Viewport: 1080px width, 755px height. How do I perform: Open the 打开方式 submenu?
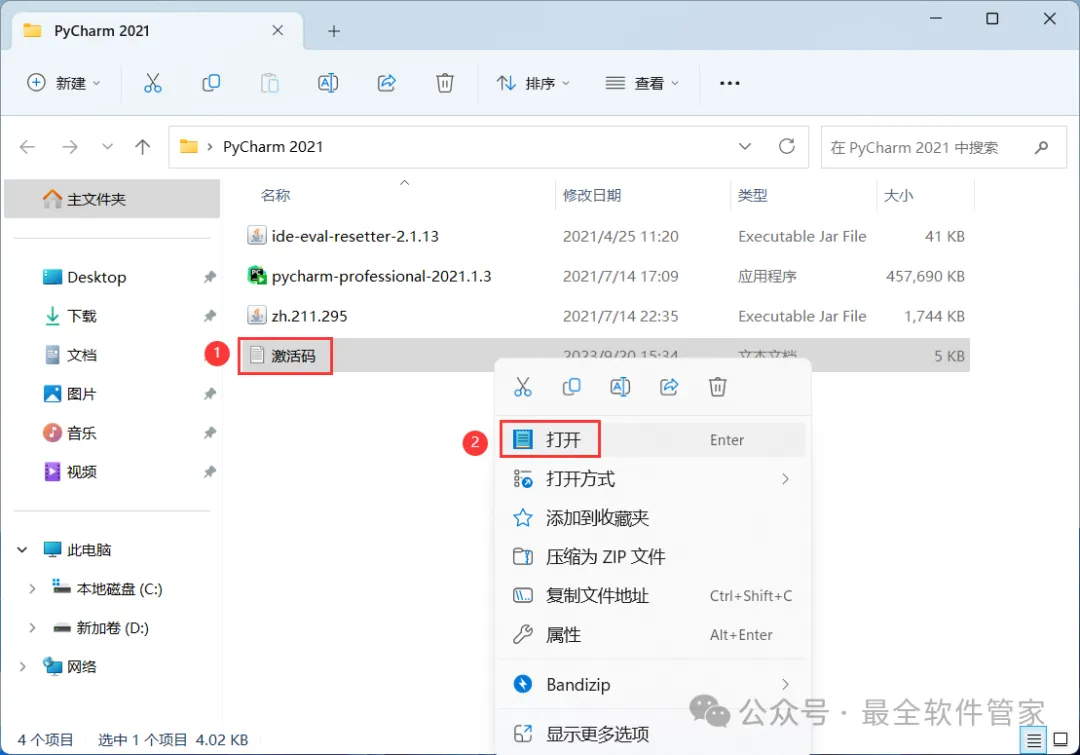tap(652, 479)
